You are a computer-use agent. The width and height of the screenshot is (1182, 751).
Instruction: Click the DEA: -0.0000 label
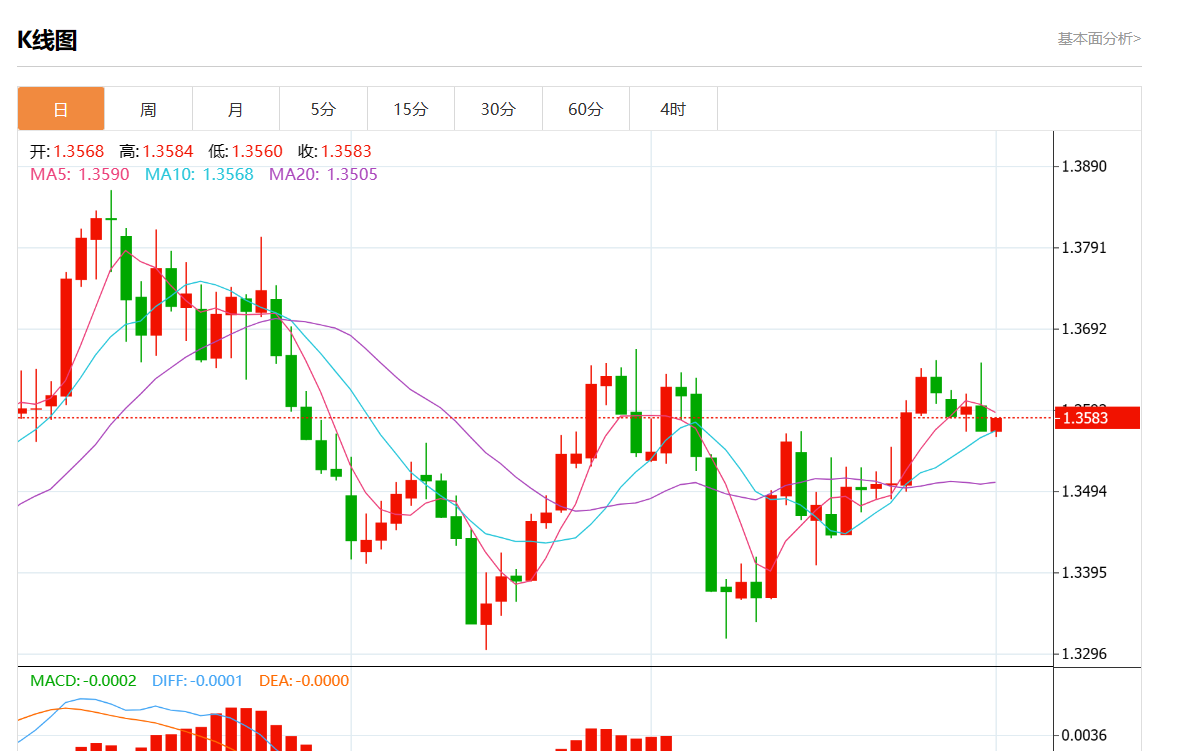pos(304,681)
